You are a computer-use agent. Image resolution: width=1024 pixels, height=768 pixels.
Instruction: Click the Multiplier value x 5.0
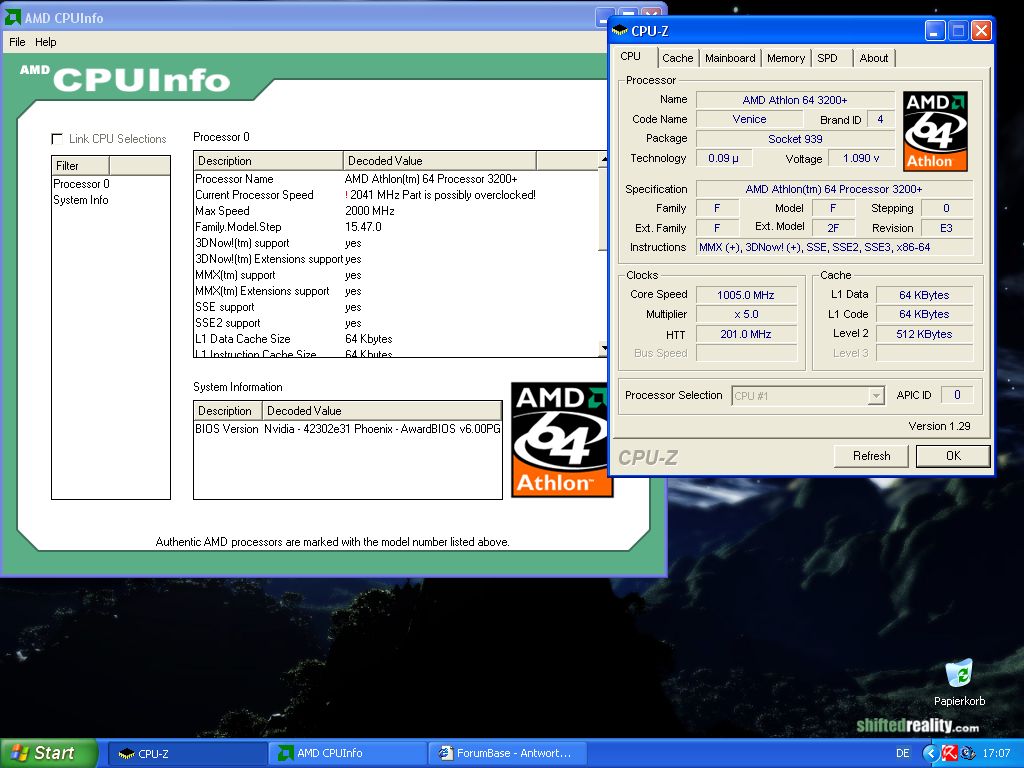coord(746,314)
